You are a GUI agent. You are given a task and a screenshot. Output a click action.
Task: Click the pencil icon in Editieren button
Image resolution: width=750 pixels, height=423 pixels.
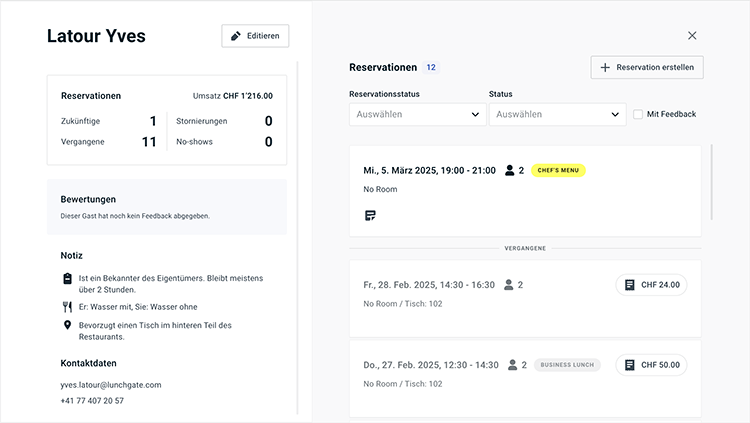[x=236, y=36]
